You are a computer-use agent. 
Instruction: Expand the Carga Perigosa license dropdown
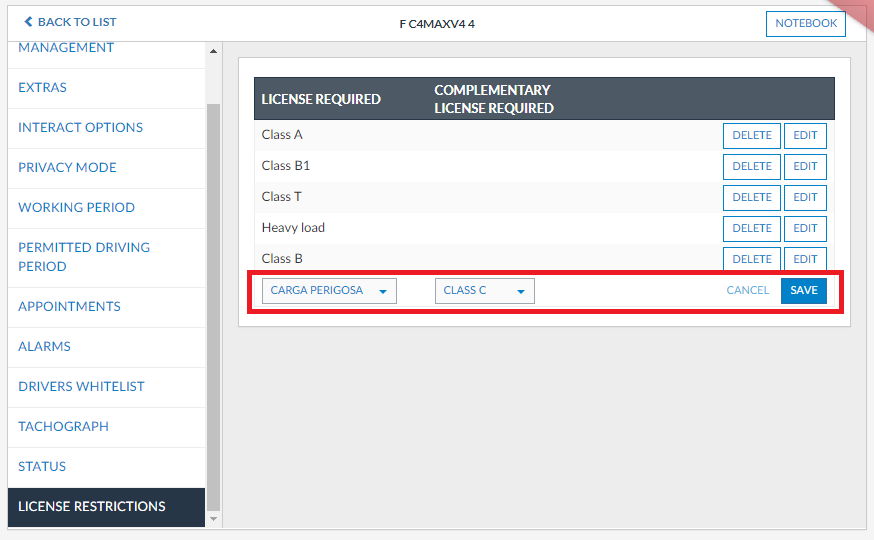(329, 291)
